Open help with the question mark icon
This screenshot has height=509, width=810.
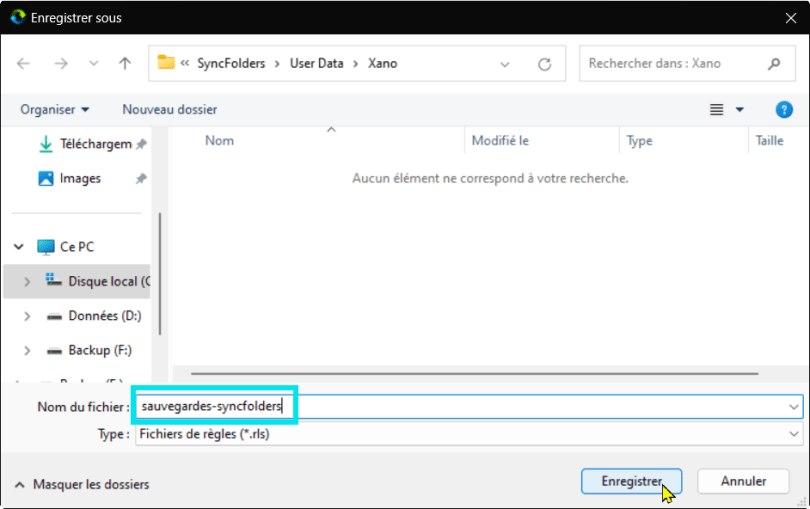pyautogui.click(x=784, y=110)
